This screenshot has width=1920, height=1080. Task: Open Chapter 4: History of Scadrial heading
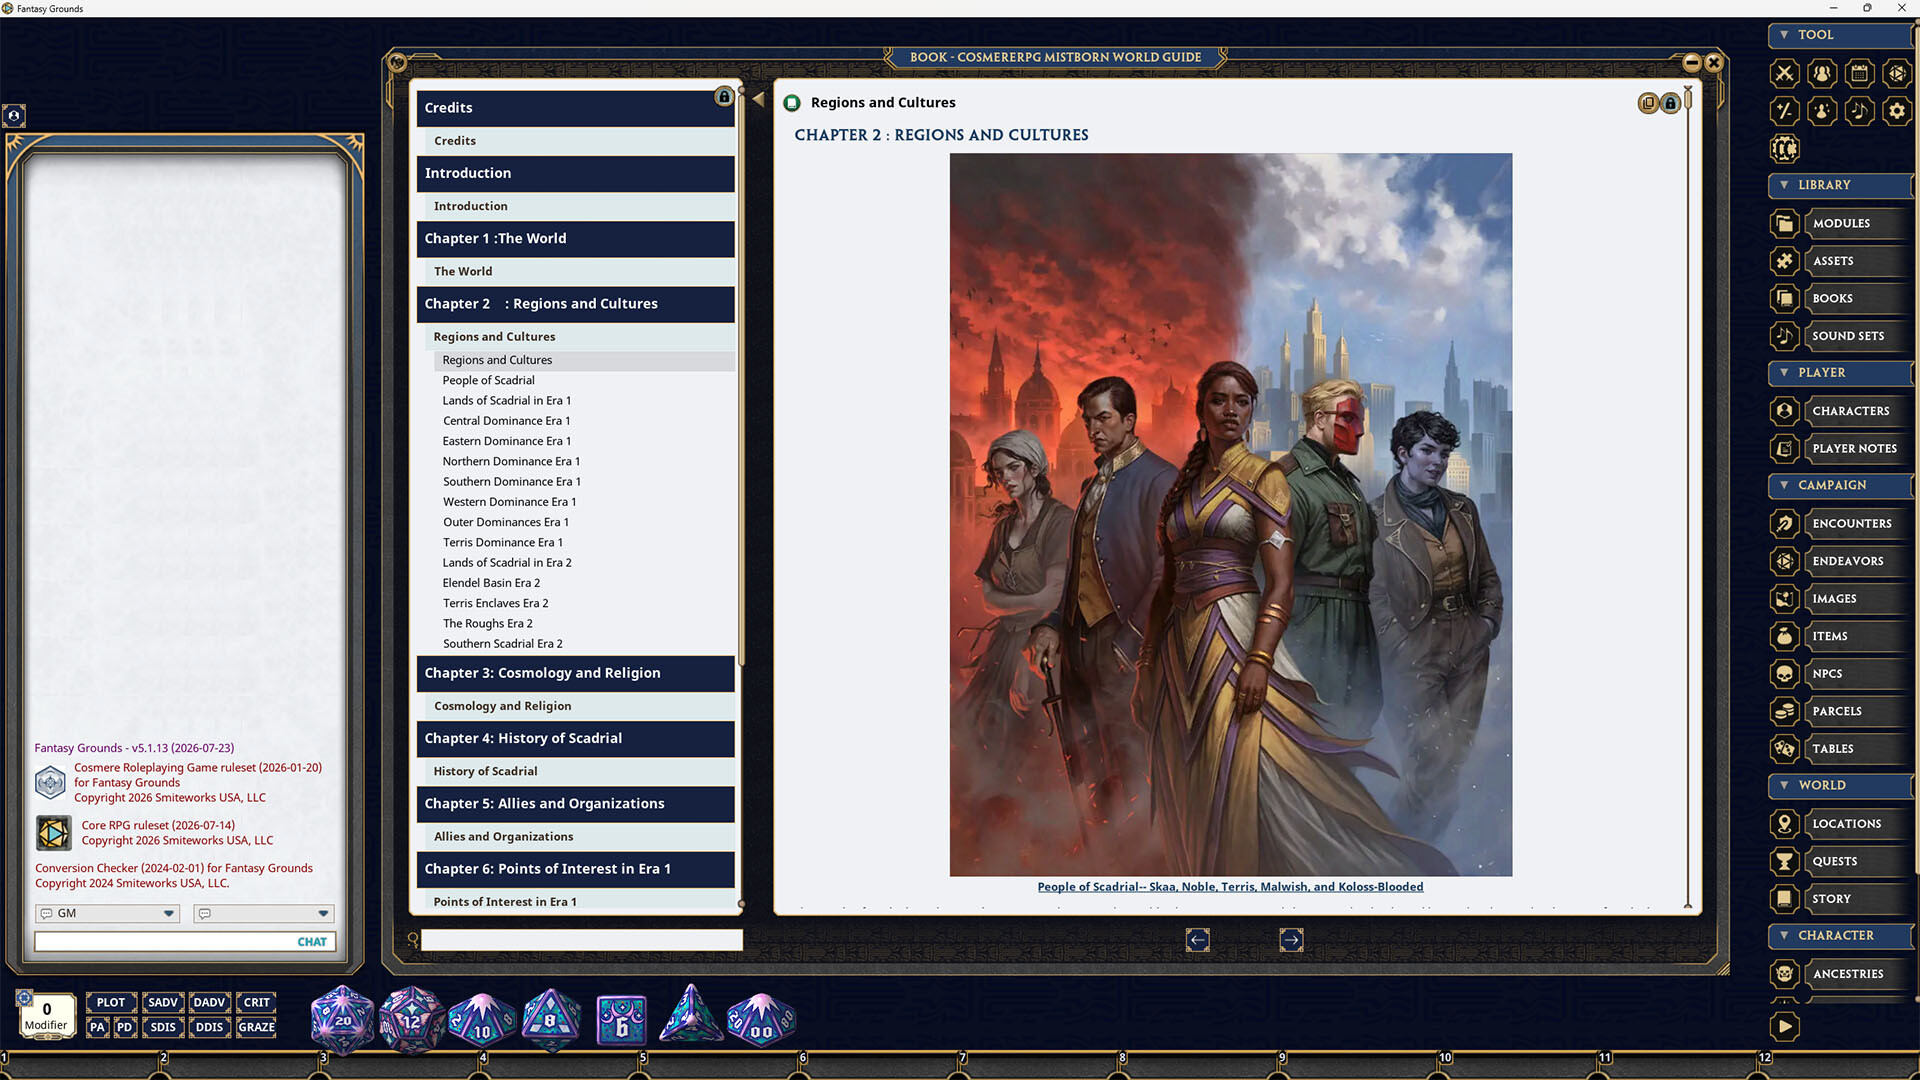coord(575,739)
